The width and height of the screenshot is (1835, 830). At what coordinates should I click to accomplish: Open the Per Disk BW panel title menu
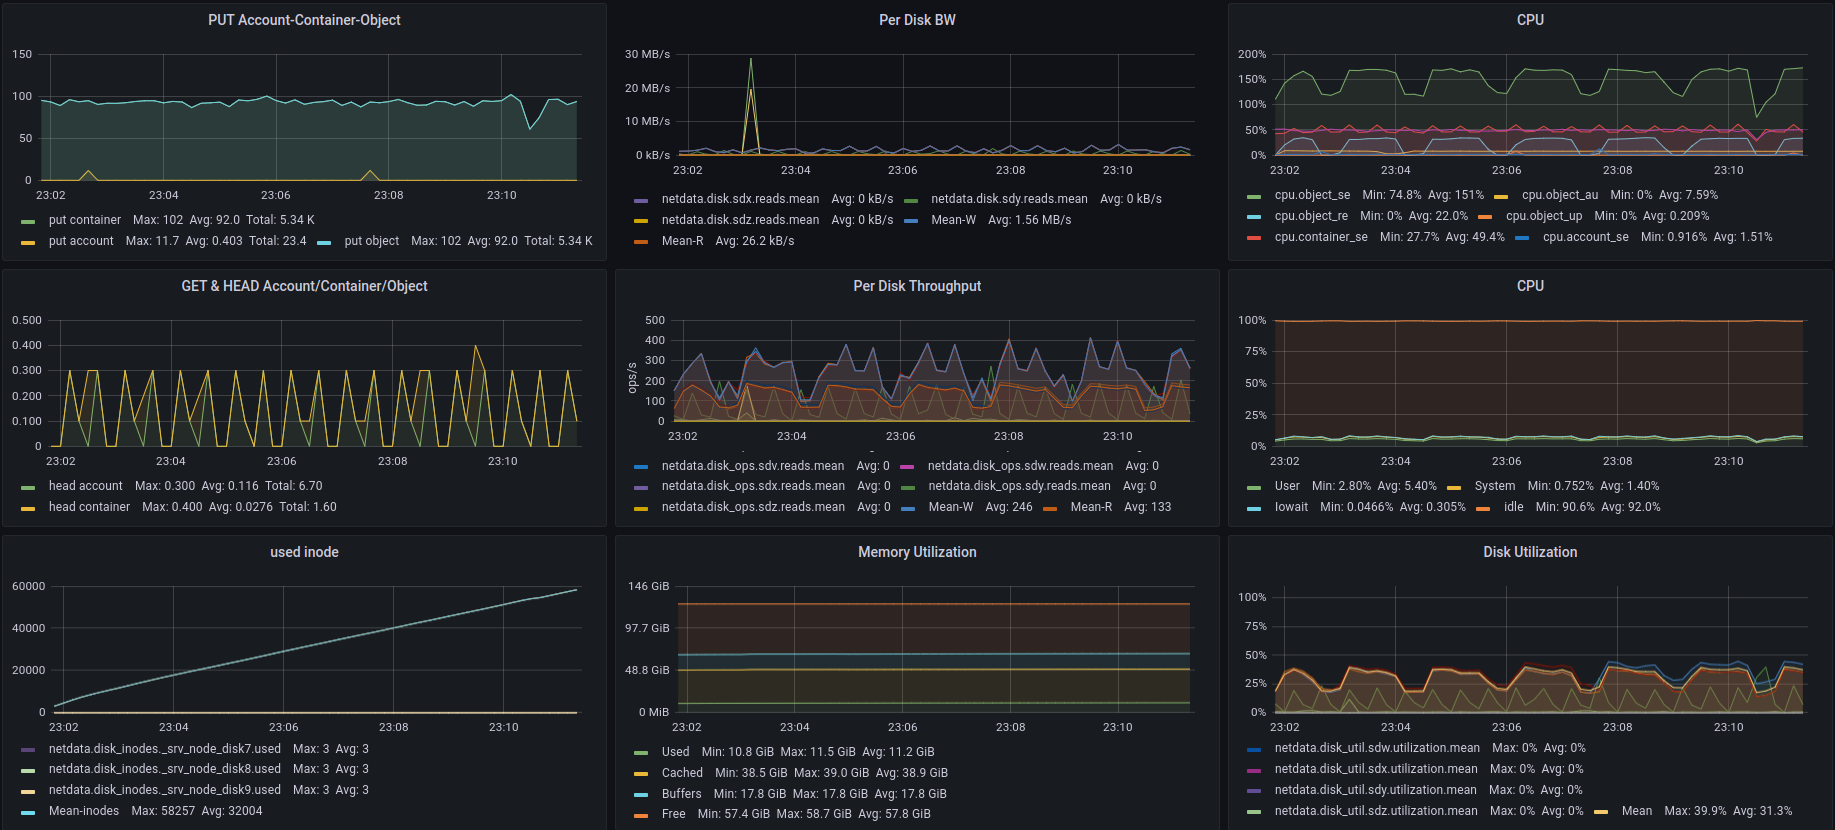click(x=917, y=20)
